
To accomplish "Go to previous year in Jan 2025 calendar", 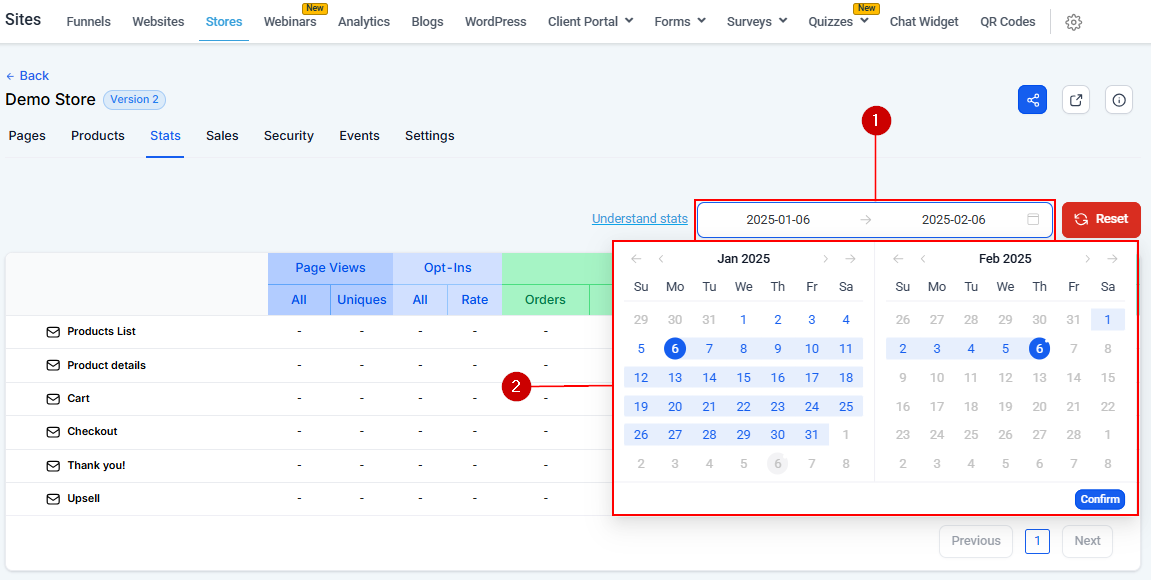I will pos(636,258).
